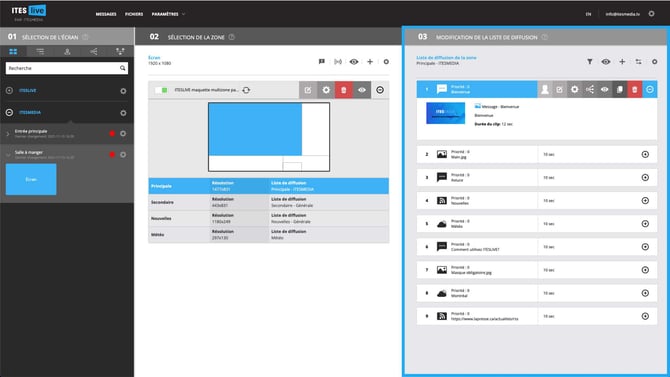The height and width of the screenshot is (377, 670).
Task: Delete the ITESLIVE maquette layout
Action: (x=344, y=90)
